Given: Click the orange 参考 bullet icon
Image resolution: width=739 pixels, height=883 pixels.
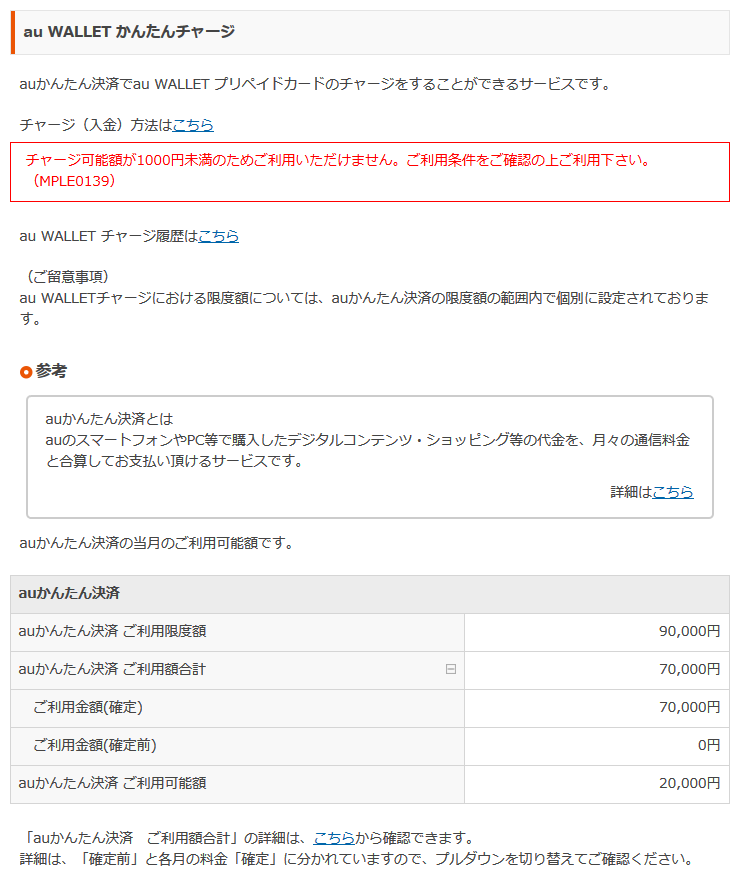Looking at the screenshot, I should click(26, 372).
